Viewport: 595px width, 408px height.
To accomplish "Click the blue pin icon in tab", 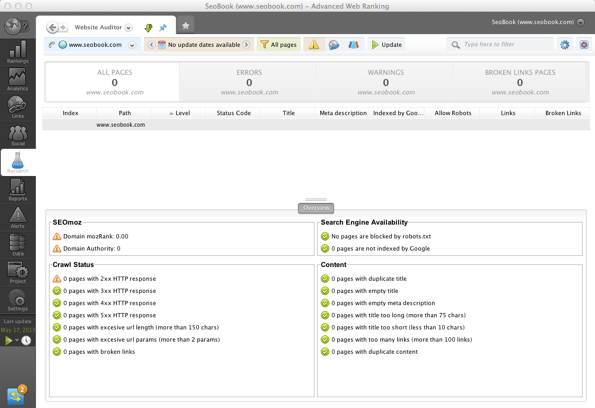I will 163,28.
